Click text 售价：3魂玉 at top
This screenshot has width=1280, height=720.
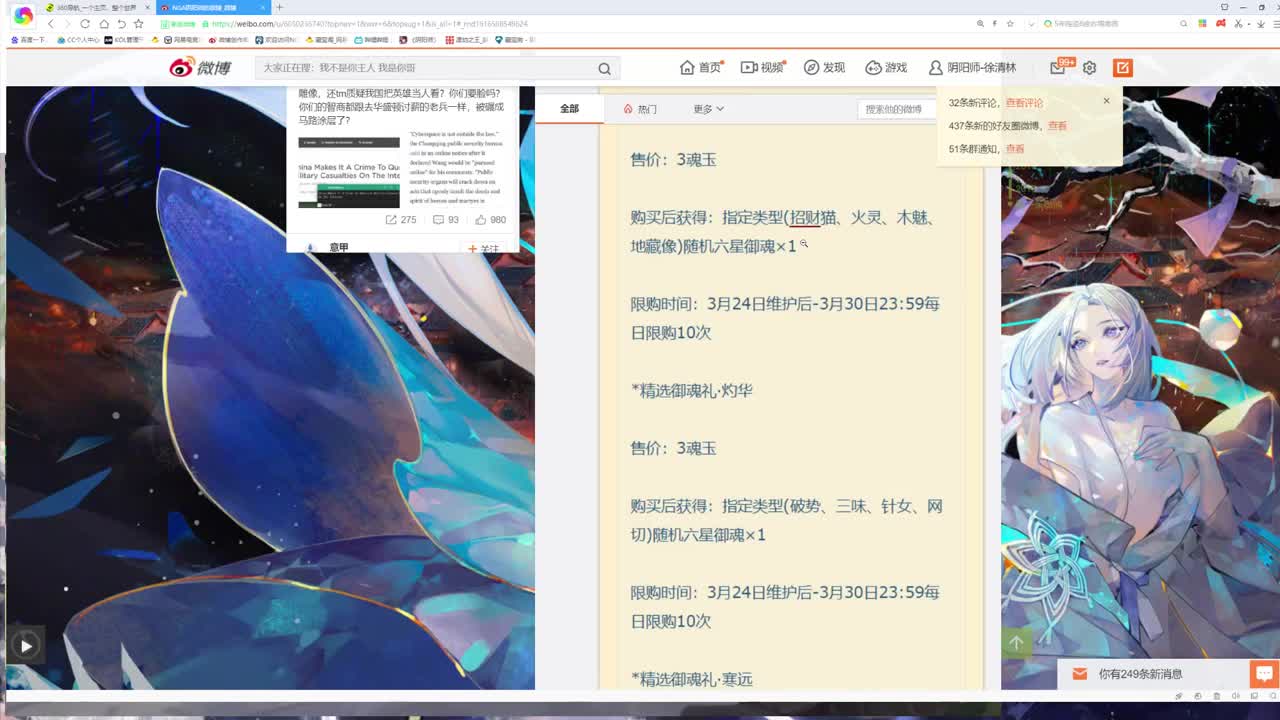click(x=673, y=159)
